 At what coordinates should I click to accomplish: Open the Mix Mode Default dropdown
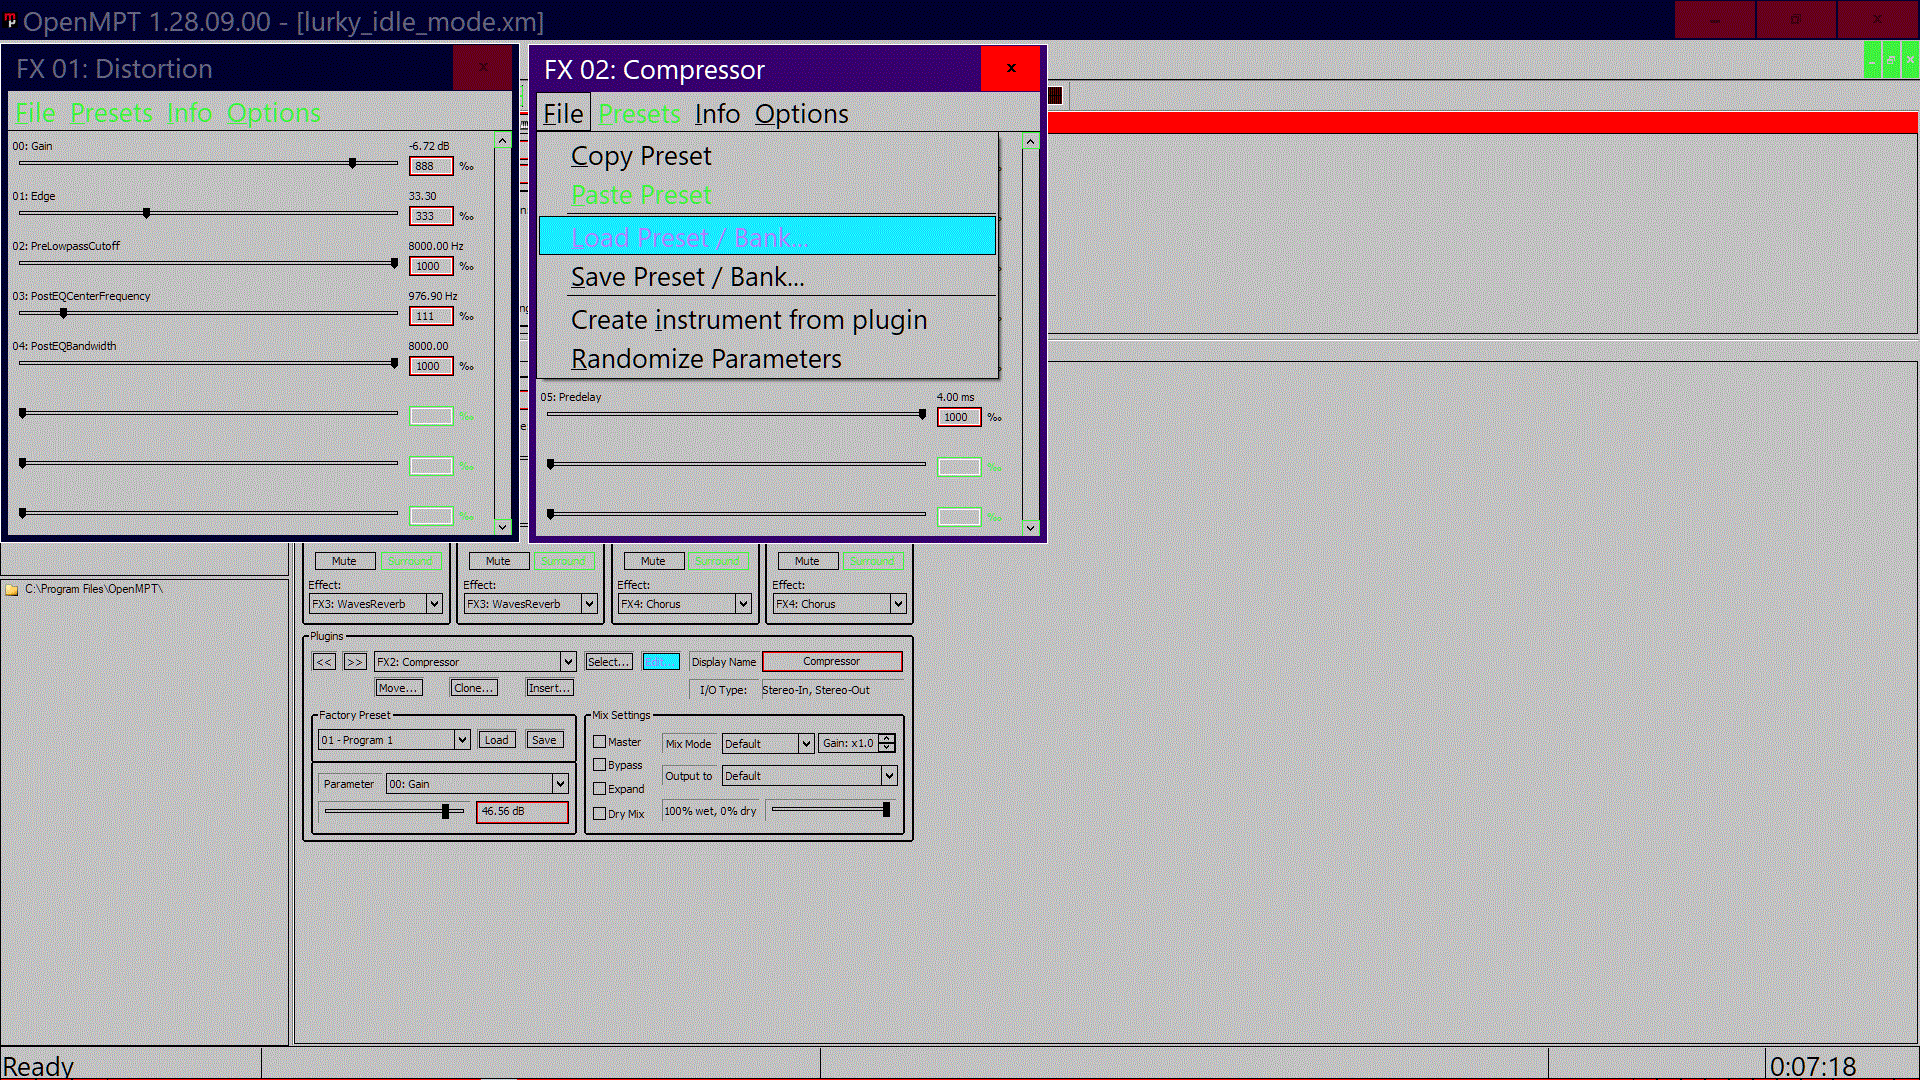click(805, 744)
